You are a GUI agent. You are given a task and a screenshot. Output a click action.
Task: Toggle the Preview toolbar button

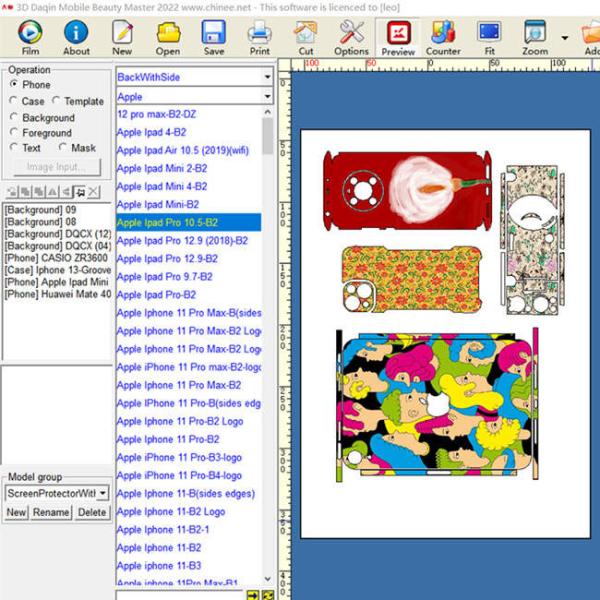(398, 37)
